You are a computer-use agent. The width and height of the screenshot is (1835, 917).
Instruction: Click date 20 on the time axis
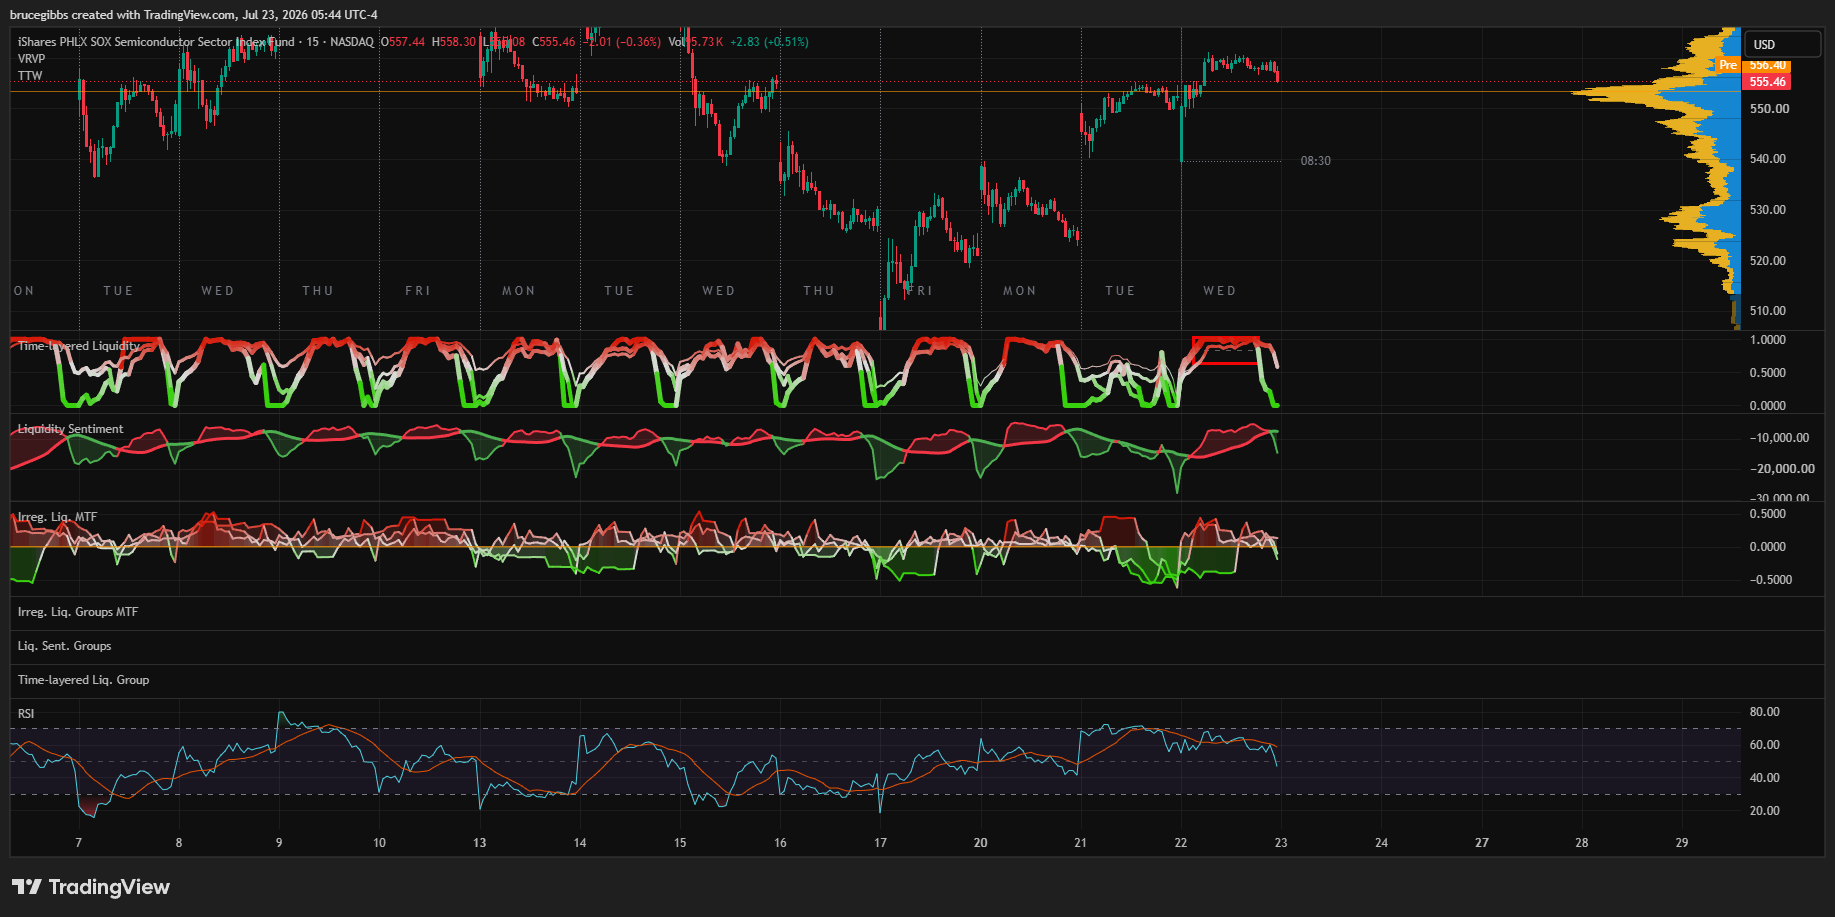(x=981, y=843)
